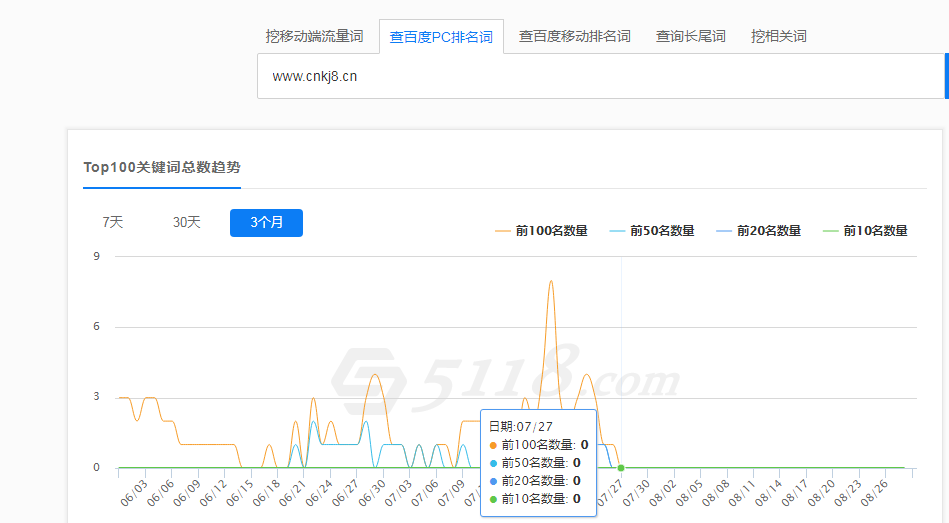The height and width of the screenshot is (523, 949).
Task: Toggle the 前10名数量 legend series
Action: pos(865,231)
